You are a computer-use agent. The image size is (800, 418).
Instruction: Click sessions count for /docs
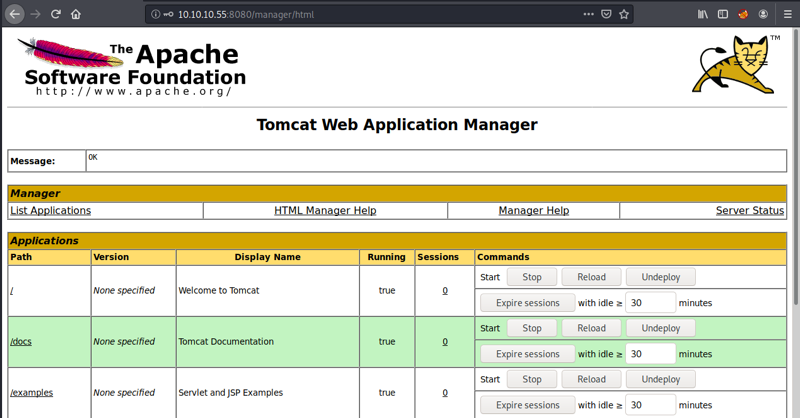(445, 341)
